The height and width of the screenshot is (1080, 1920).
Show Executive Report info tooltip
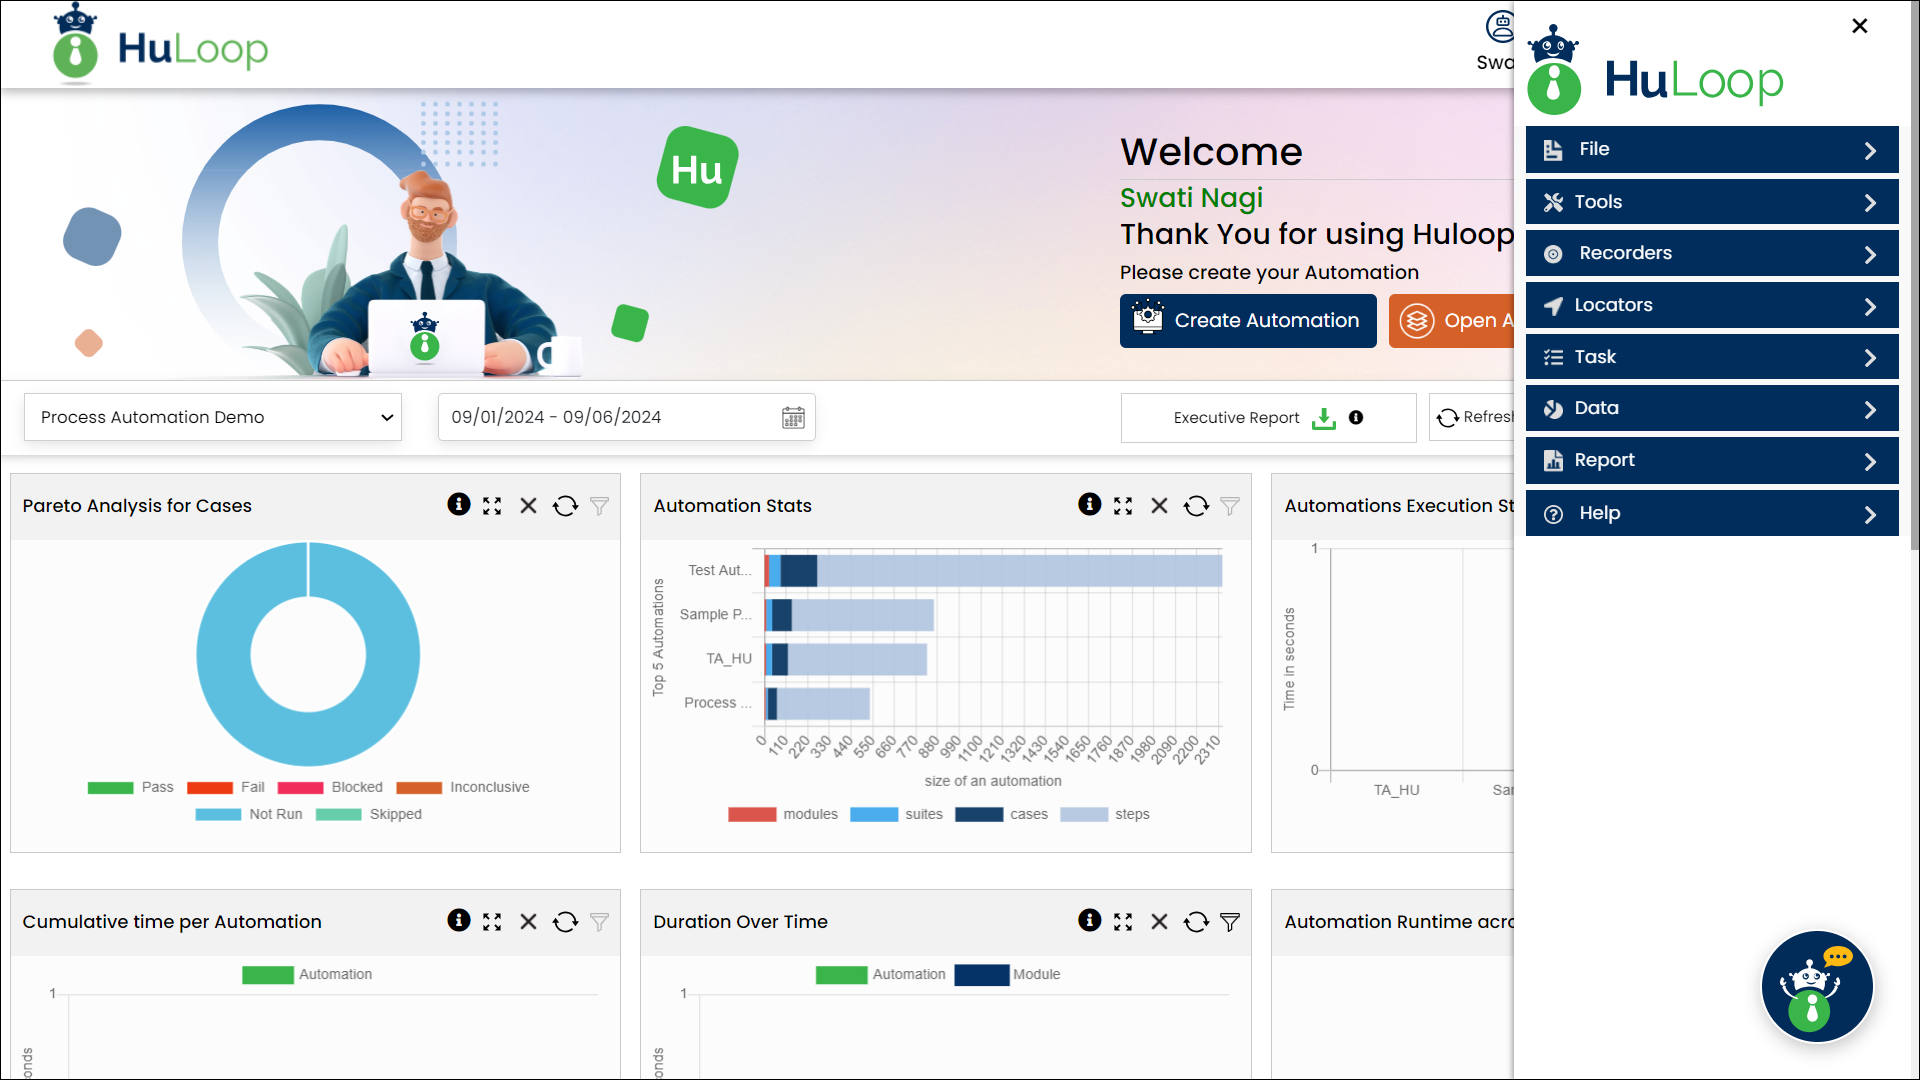(1356, 417)
